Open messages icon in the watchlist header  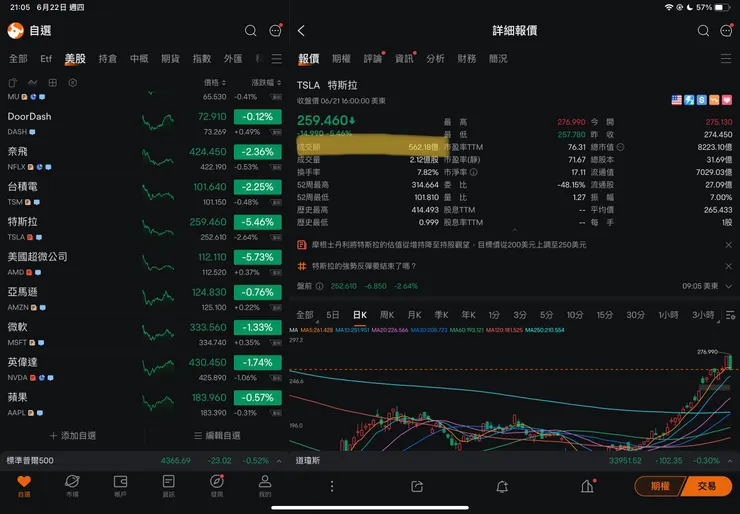pos(275,31)
